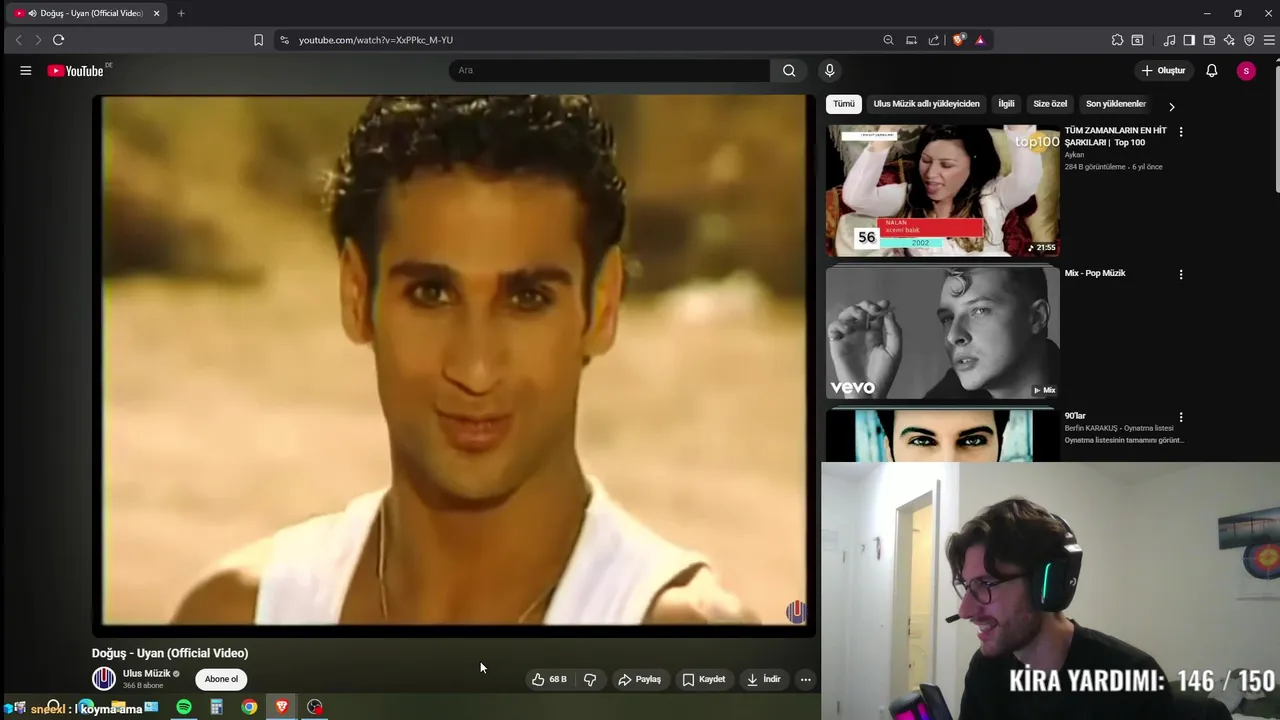Go back with browser back arrow
1280x720 pixels.
tap(18, 40)
